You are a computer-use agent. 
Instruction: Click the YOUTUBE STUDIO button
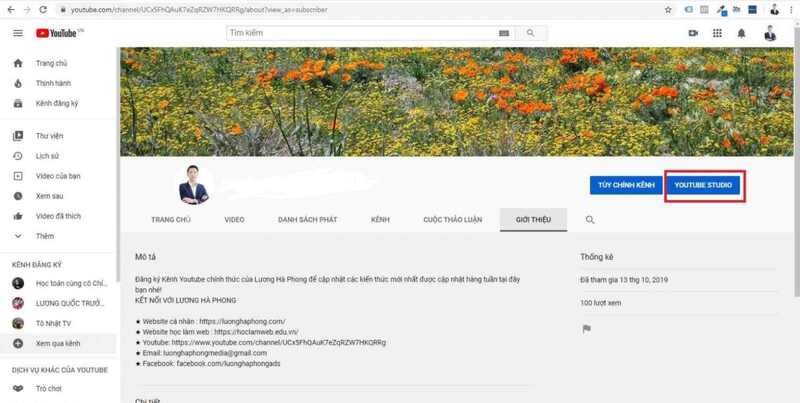(x=703, y=186)
